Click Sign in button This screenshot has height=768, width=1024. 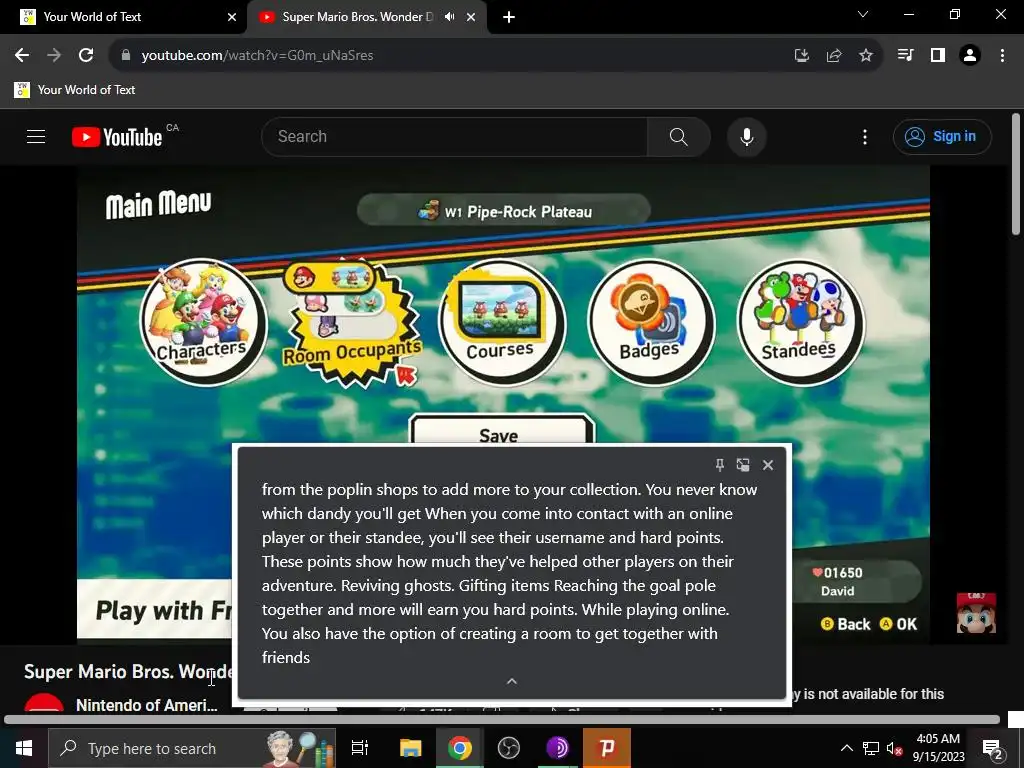click(x=942, y=136)
